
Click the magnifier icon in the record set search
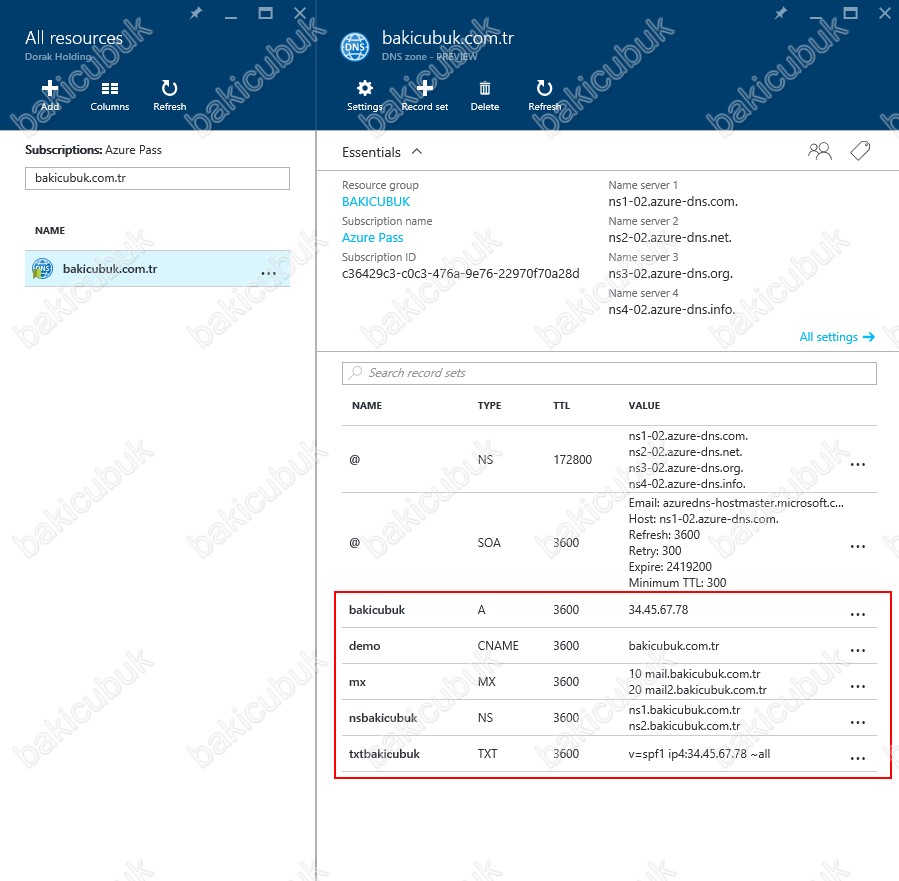355,373
